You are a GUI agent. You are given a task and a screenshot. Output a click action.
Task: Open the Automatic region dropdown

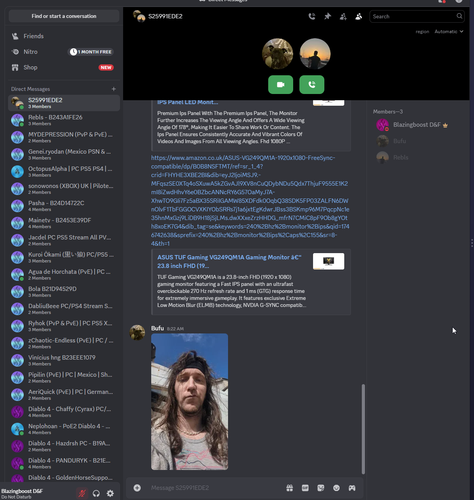[449, 32]
